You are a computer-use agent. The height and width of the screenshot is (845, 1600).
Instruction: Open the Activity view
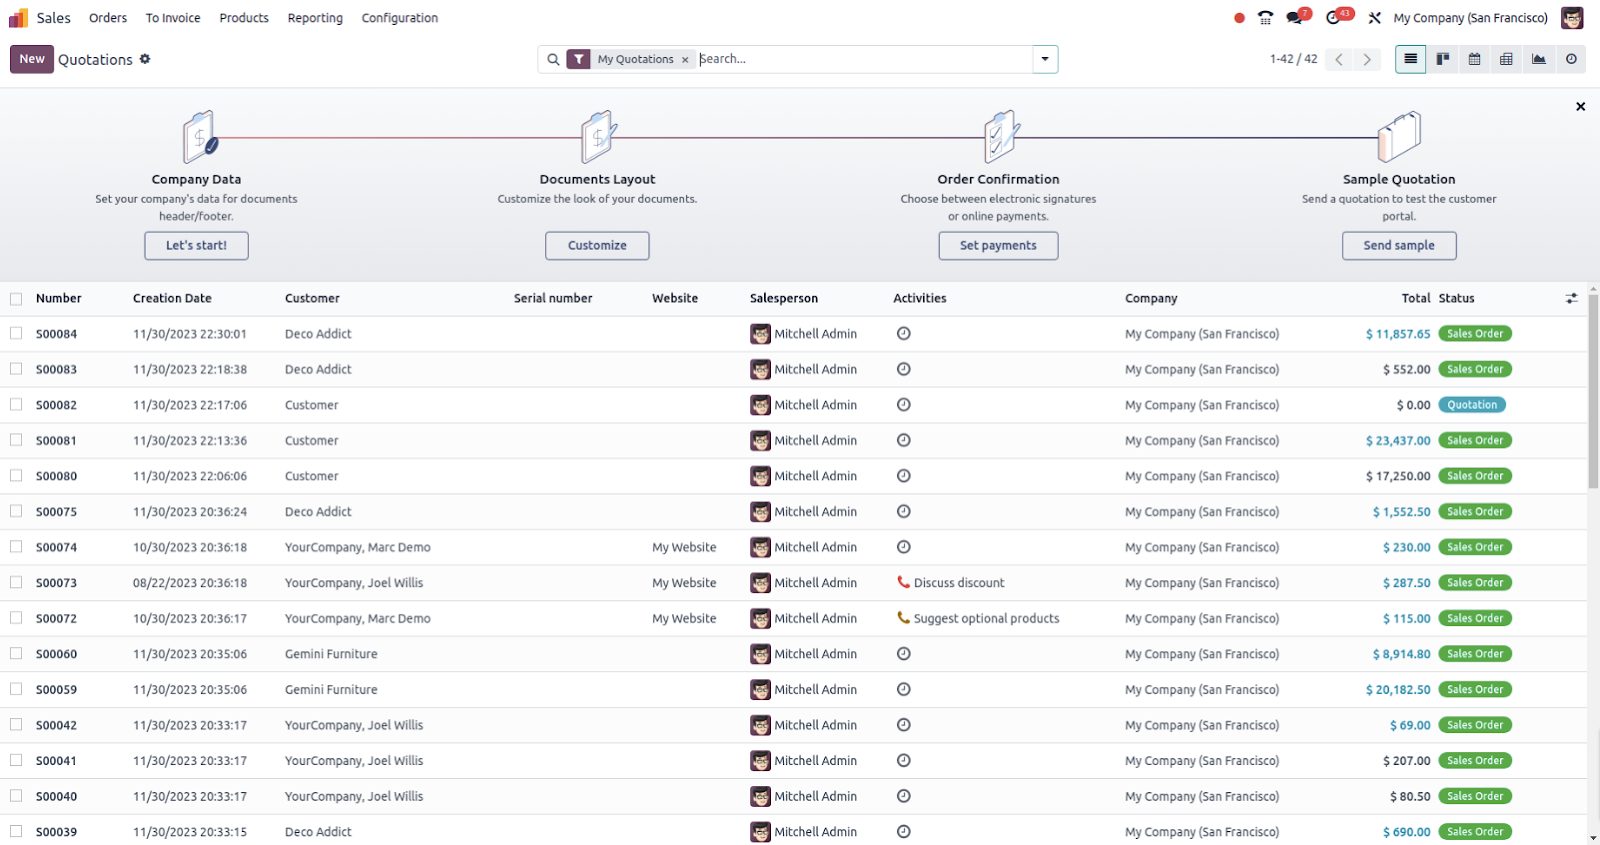coord(1571,59)
